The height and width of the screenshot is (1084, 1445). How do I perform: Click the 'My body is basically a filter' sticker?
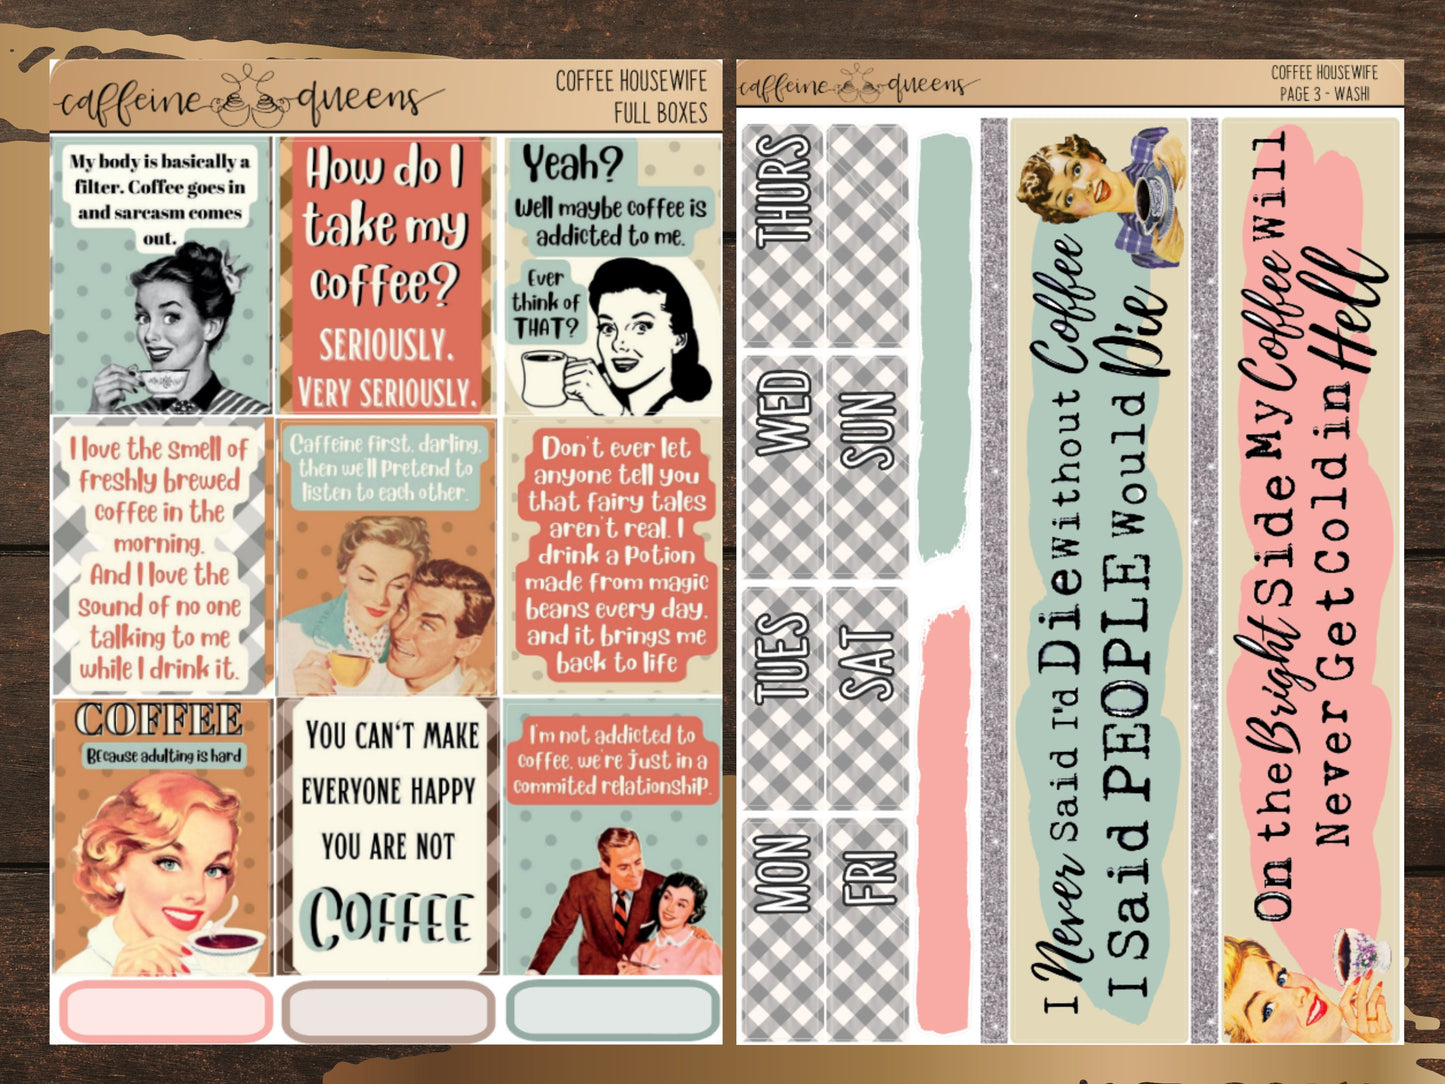coord(161,276)
